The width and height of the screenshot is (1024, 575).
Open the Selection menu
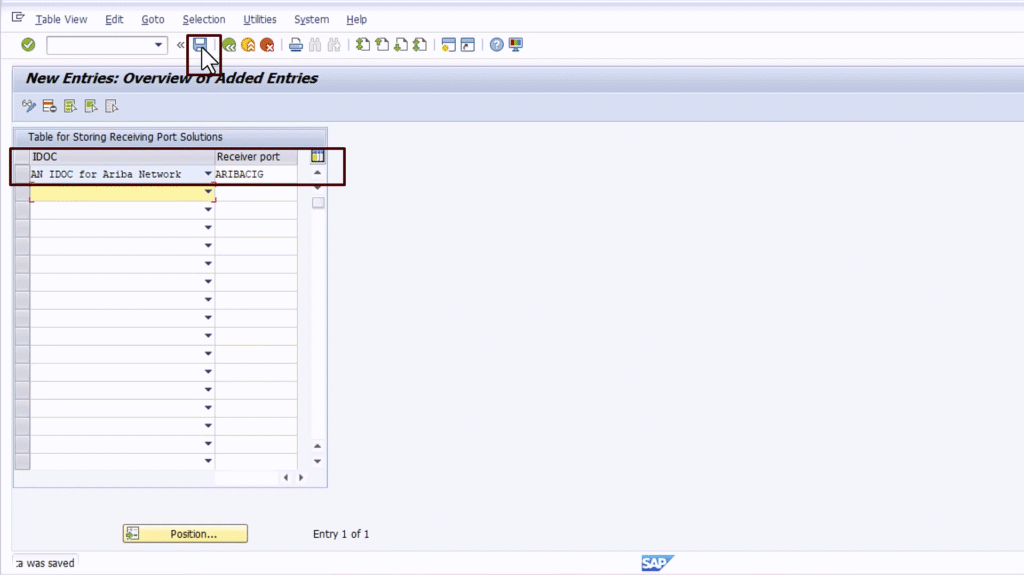click(x=204, y=20)
